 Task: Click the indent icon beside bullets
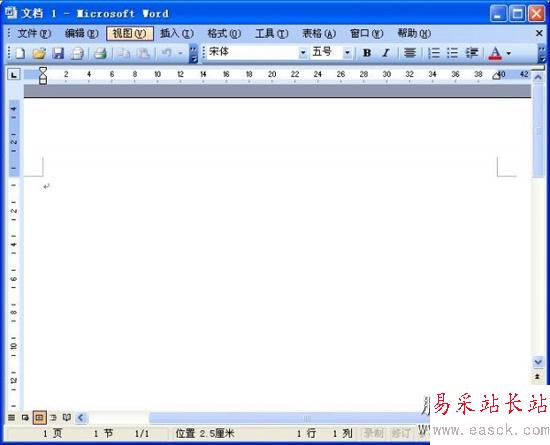click(472, 53)
